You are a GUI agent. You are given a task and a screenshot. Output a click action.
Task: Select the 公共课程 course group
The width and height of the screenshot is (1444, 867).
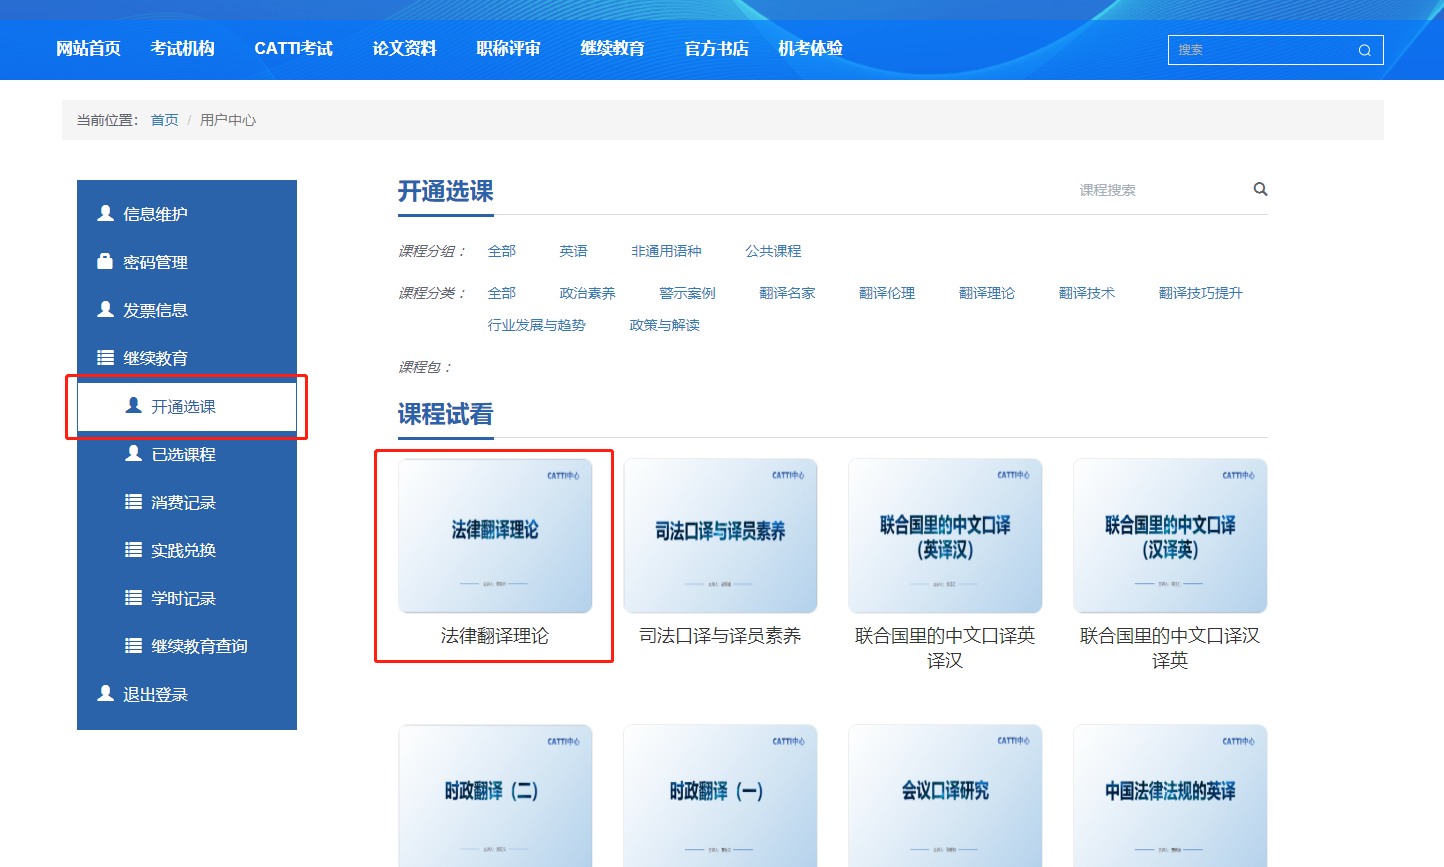tap(773, 251)
